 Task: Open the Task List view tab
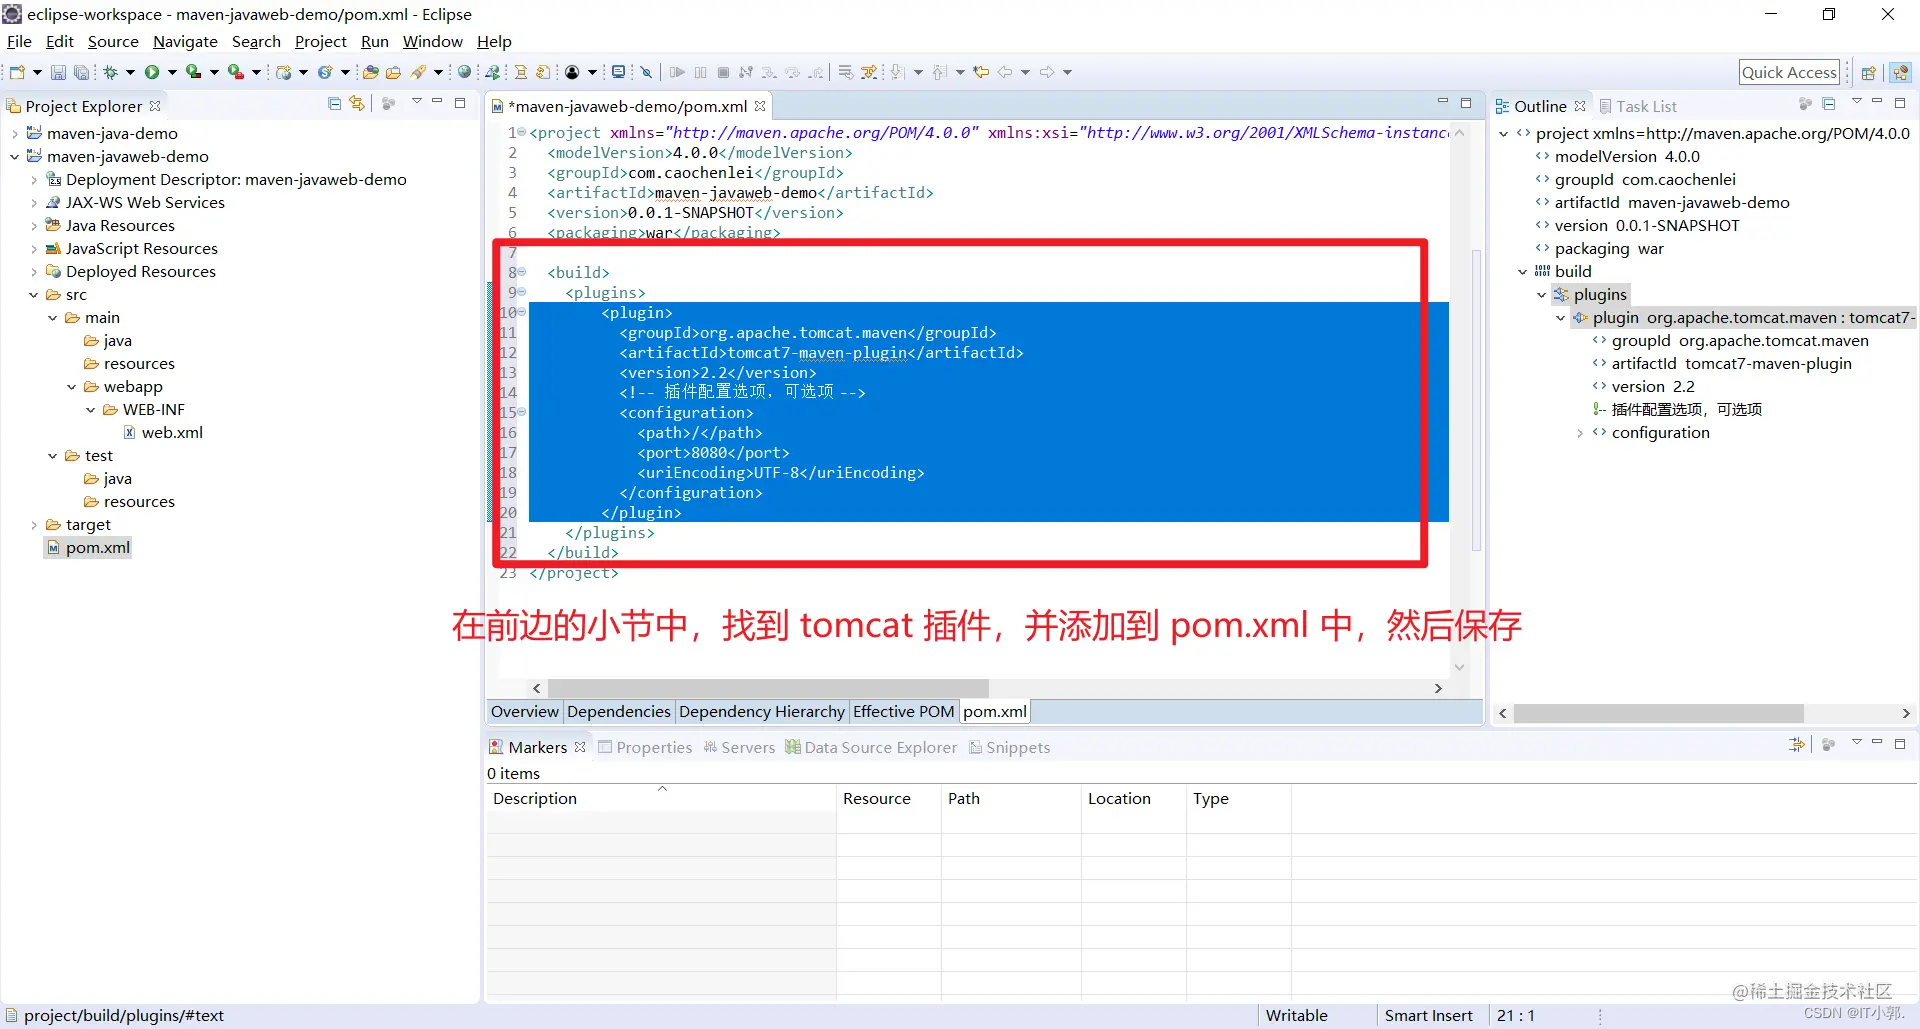click(x=1637, y=106)
